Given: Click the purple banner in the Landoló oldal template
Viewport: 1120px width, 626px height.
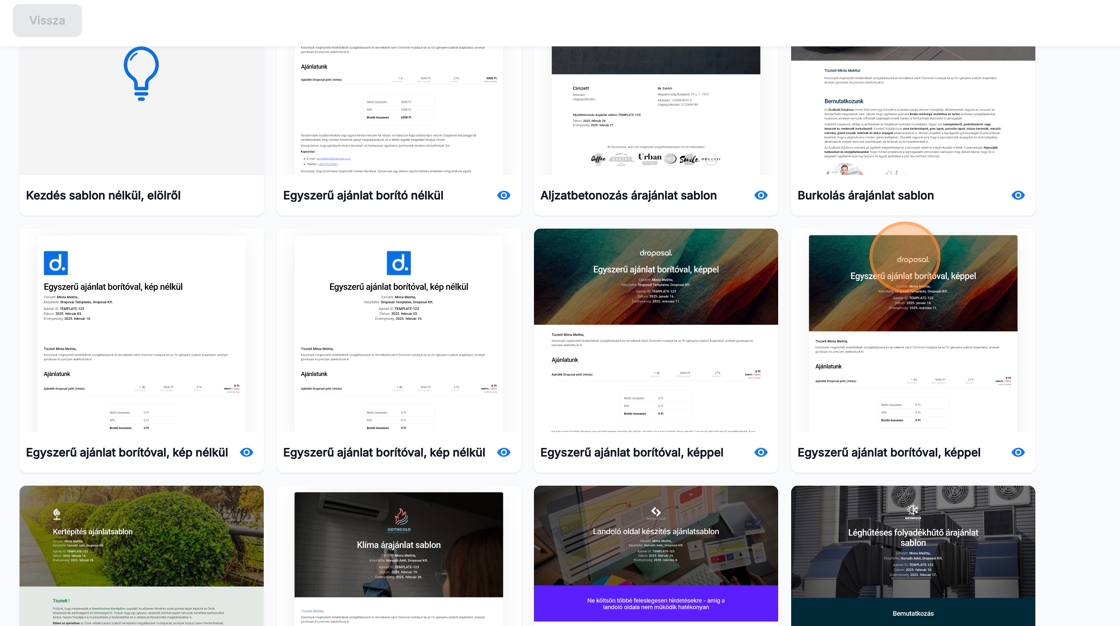Looking at the screenshot, I should (656, 604).
